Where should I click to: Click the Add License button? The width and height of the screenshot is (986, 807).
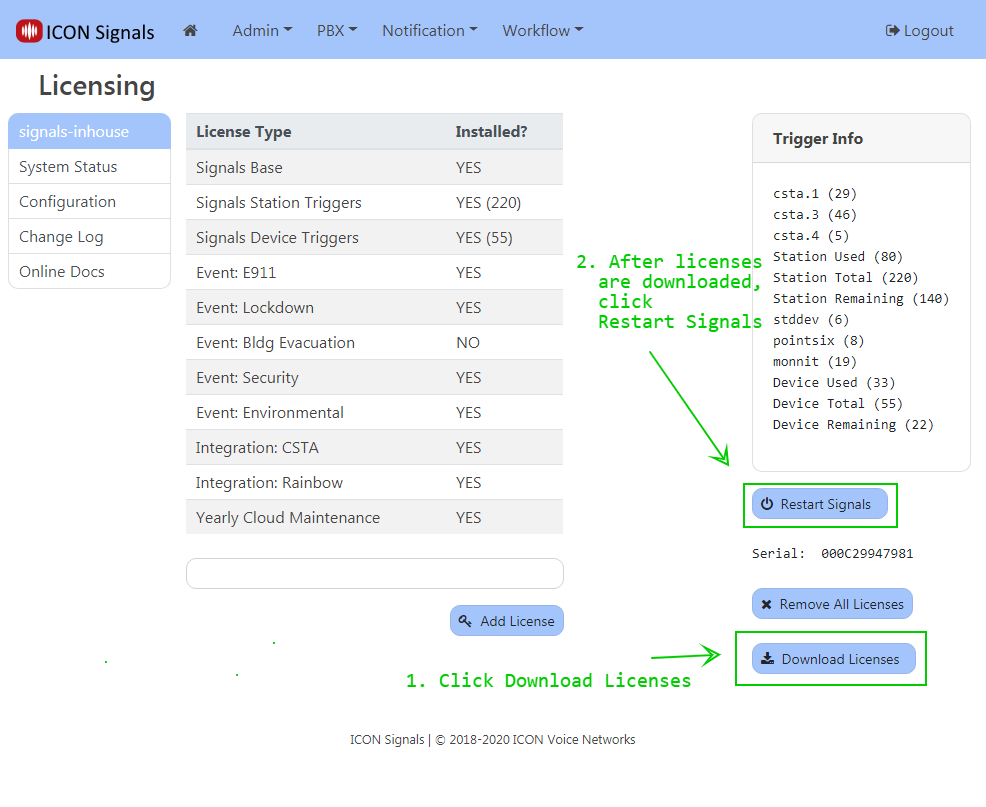507,621
